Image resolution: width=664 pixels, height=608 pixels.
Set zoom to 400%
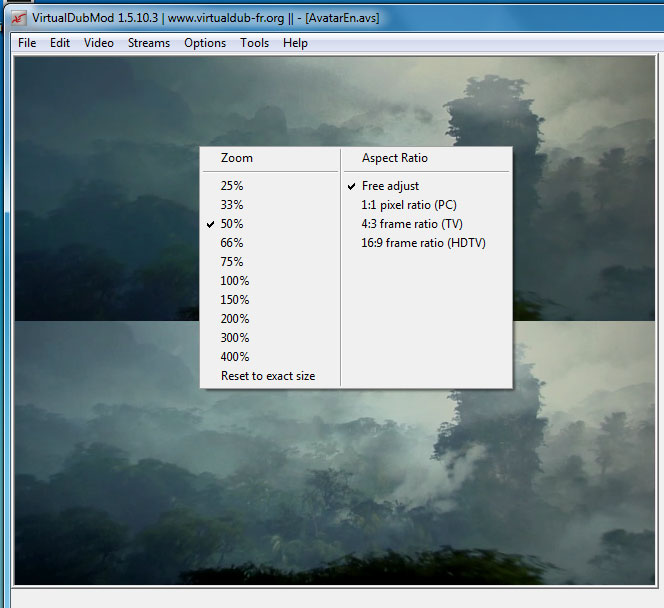pos(270,357)
